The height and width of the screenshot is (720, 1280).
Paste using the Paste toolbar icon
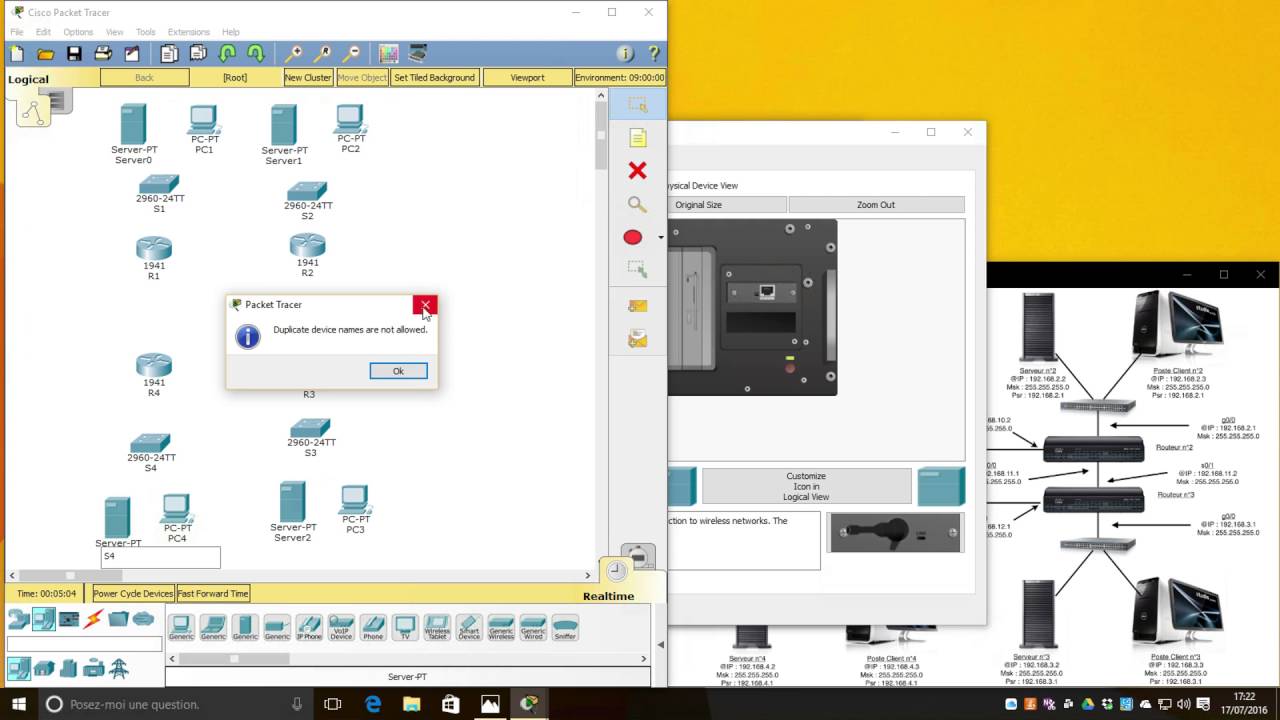(x=198, y=54)
